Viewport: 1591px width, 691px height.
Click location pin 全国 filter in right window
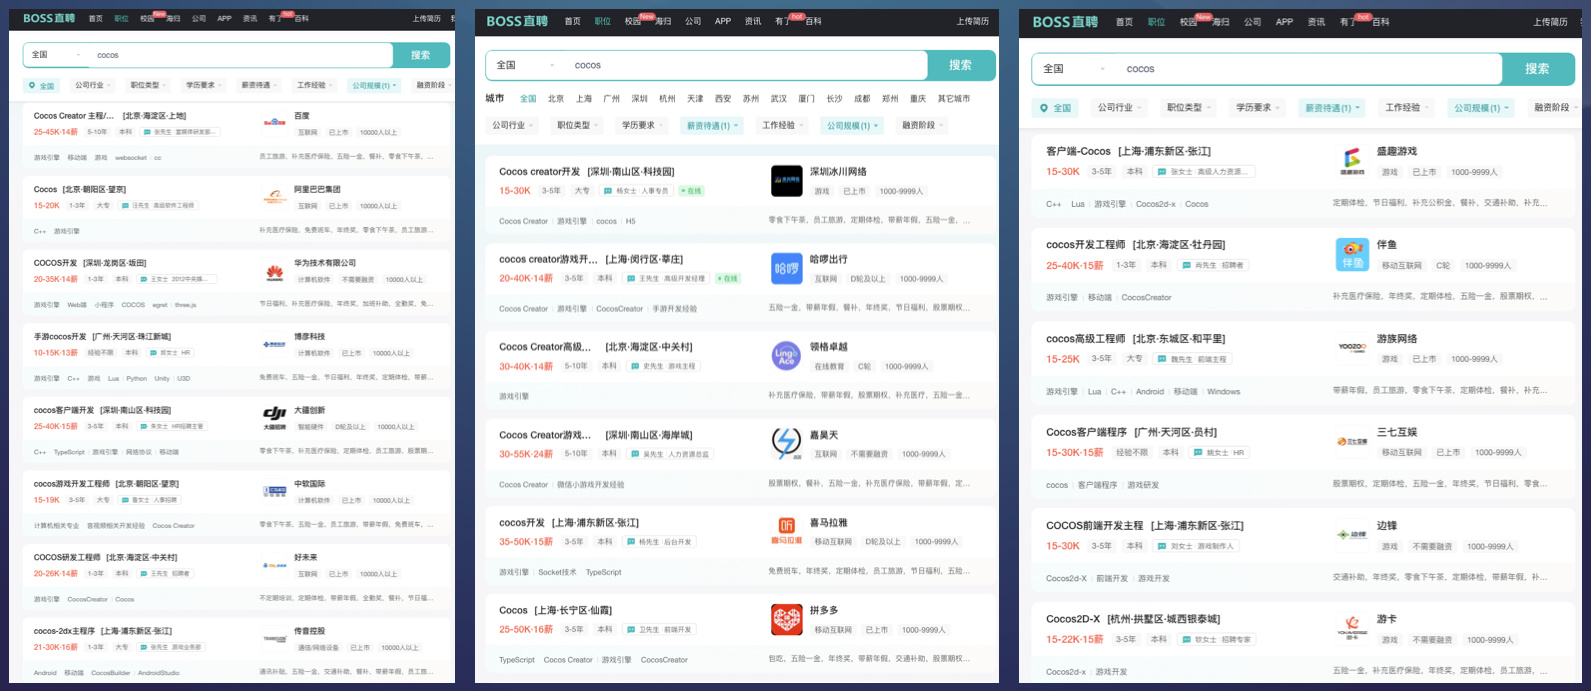(1056, 108)
